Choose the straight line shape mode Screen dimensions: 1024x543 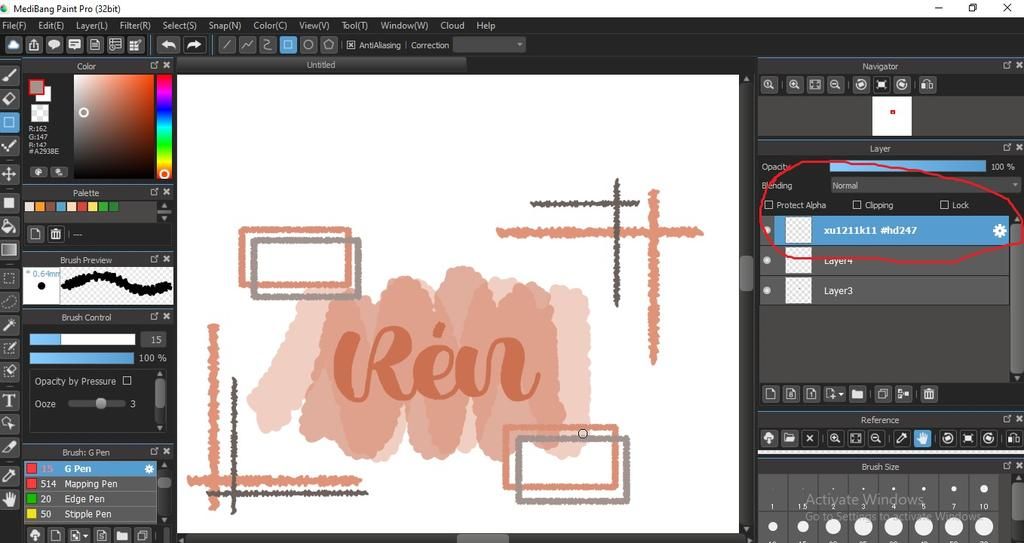coord(227,44)
